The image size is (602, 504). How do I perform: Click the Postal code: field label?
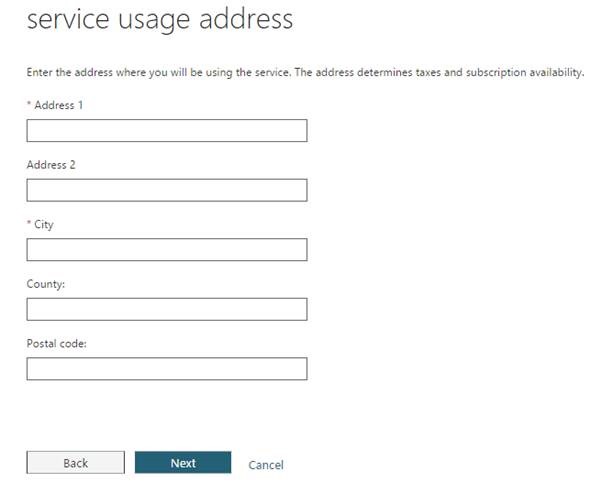click(x=58, y=344)
